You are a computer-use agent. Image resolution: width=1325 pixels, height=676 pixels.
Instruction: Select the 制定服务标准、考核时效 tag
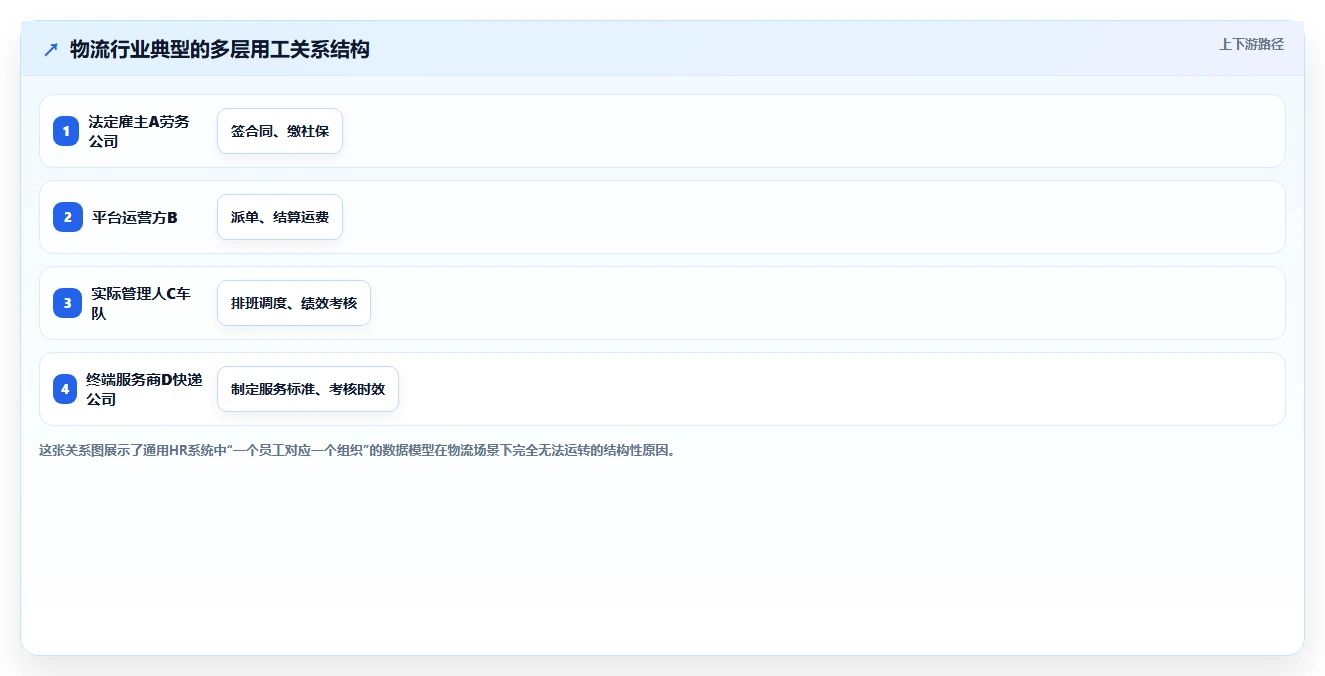(x=308, y=389)
